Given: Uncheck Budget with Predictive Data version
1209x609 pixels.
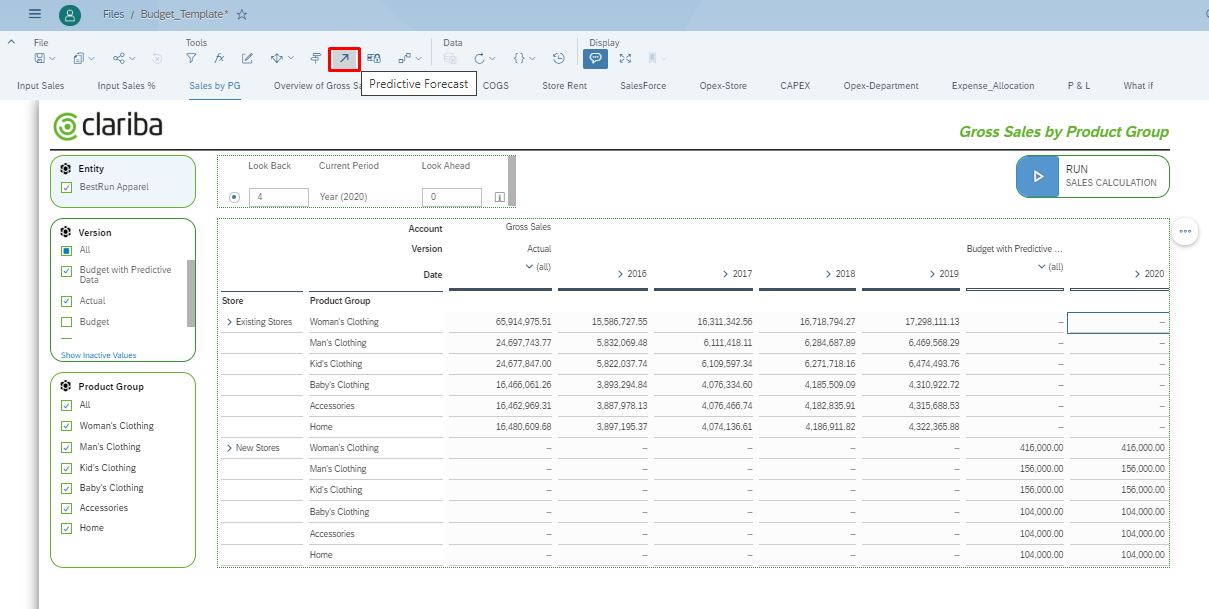Looking at the screenshot, I should [x=66, y=271].
